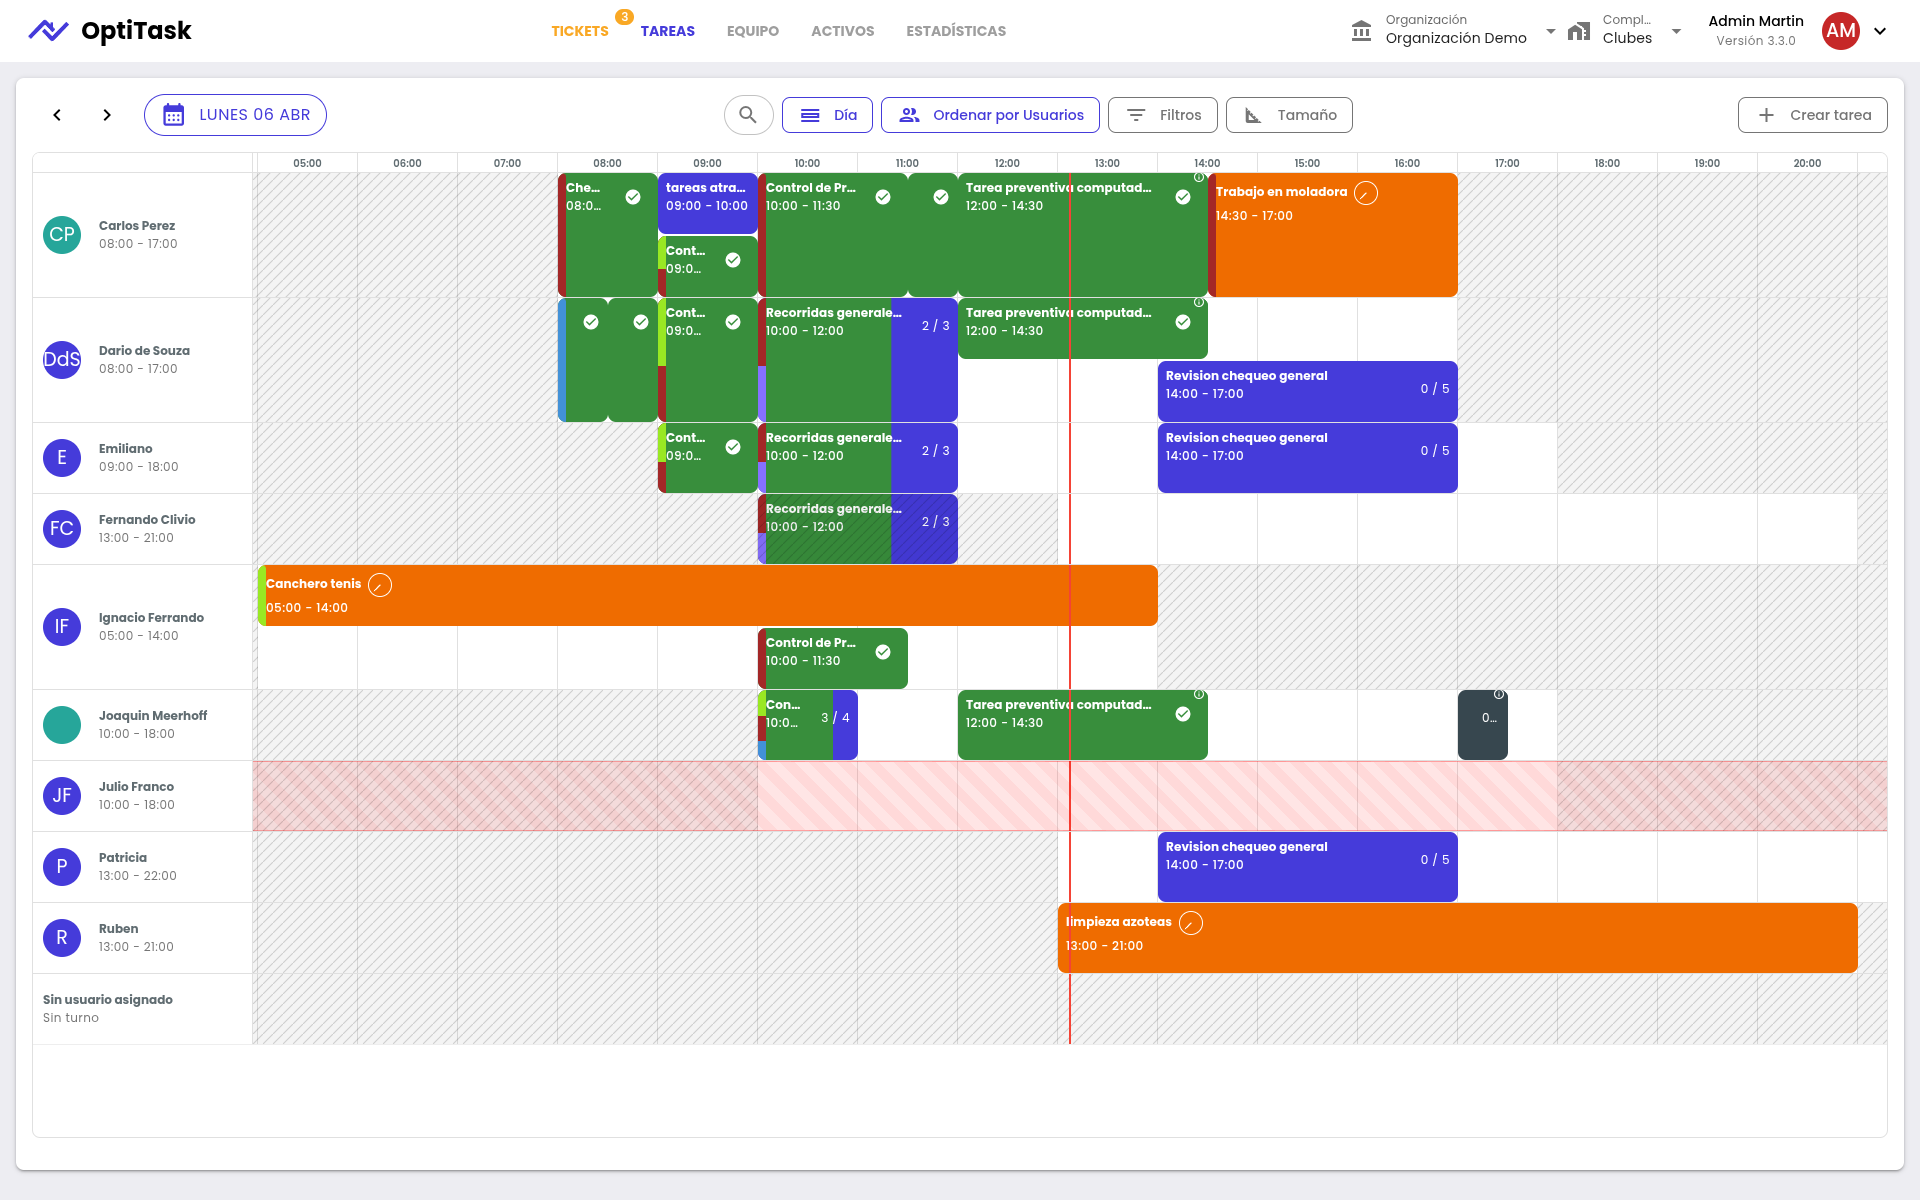Image resolution: width=1920 pixels, height=1200 pixels.
Task: Click Julio Franco unavailable striped row
Action: [x=1070, y=796]
